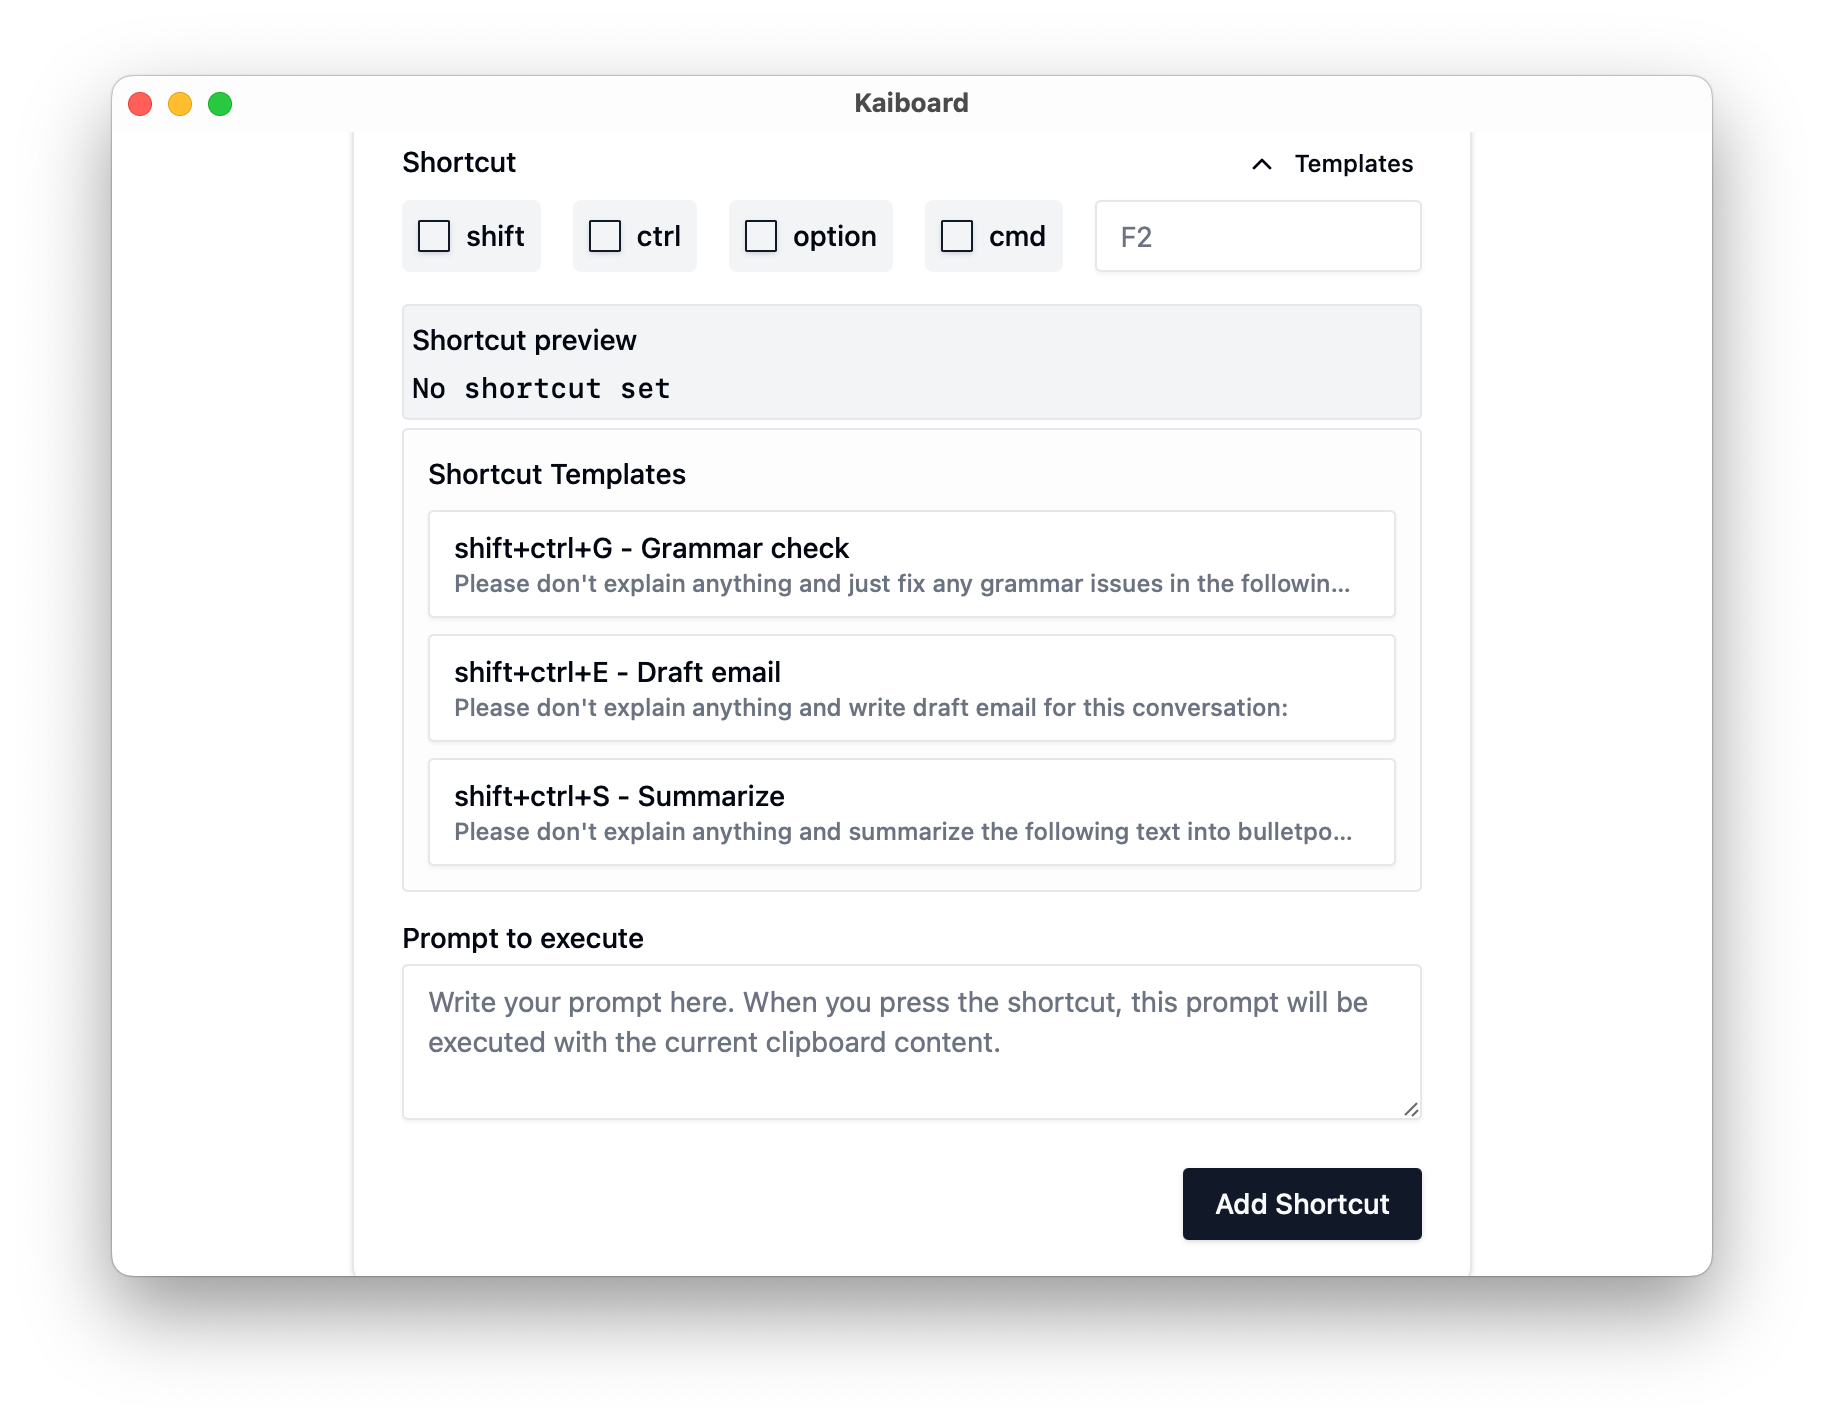Focus the Prompt to execute textarea
1824x1424 pixels.
point(912,1042)
